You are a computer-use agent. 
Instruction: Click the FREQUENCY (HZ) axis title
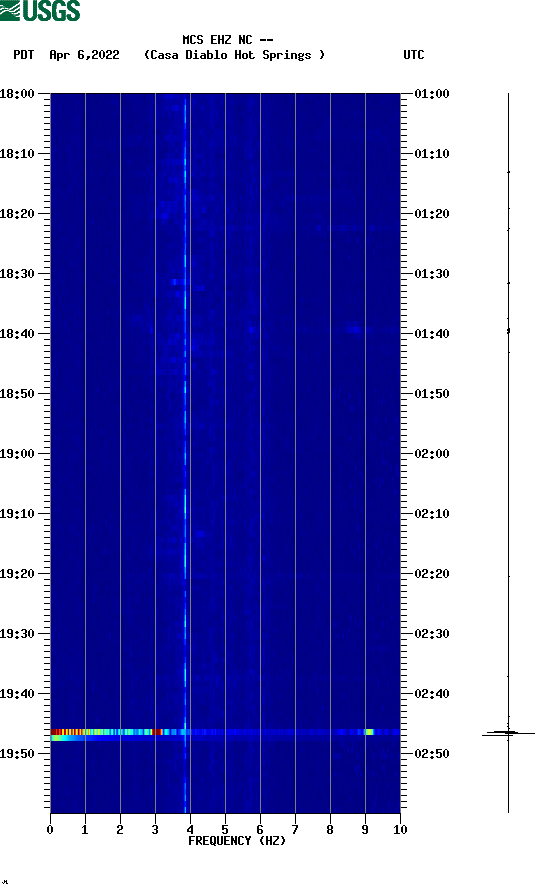point(237,841)
